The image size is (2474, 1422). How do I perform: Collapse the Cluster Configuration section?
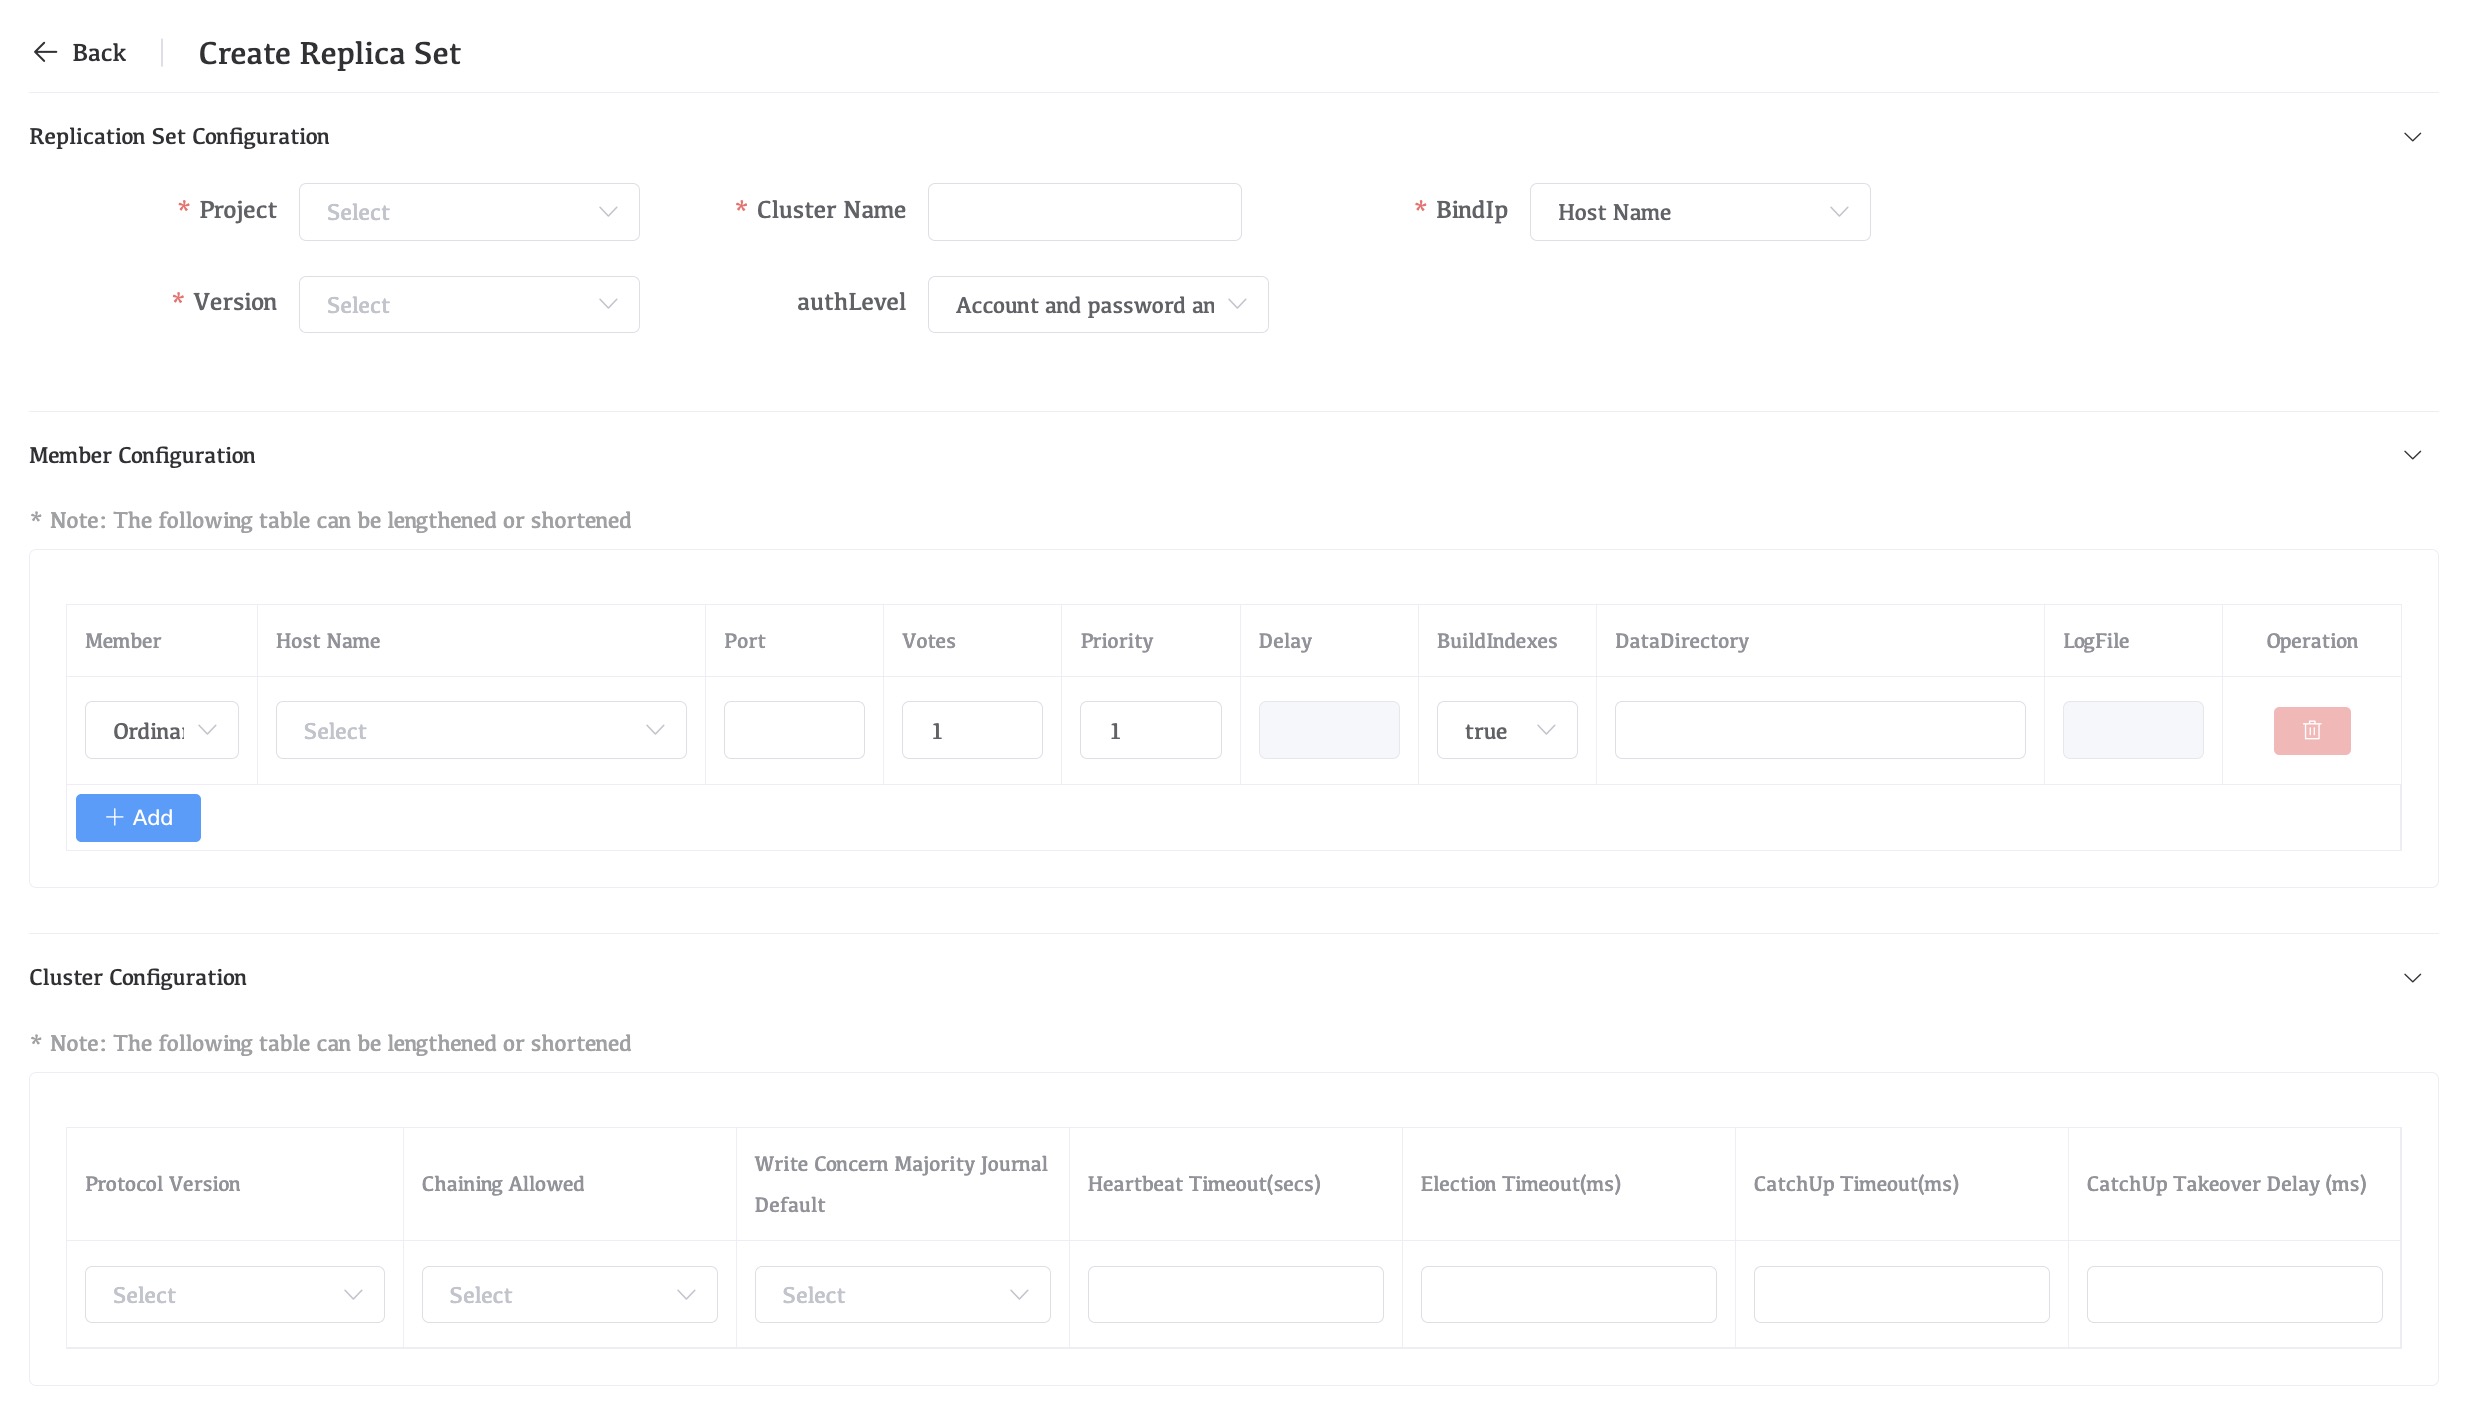pos(2412,978)
